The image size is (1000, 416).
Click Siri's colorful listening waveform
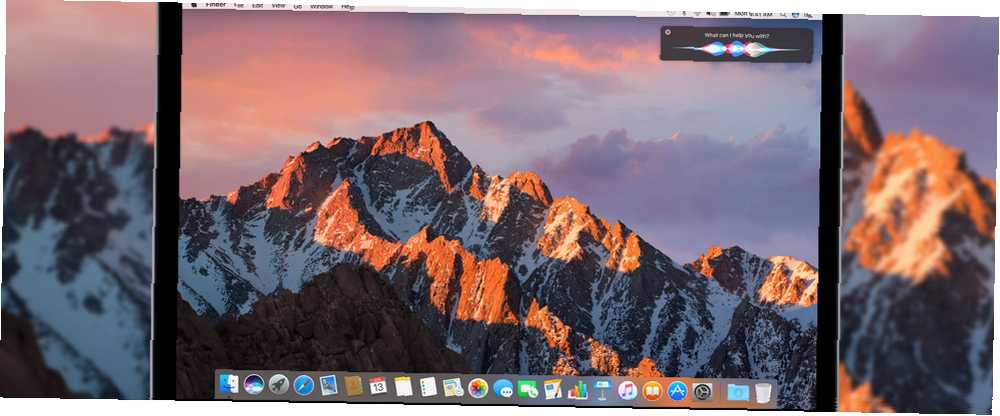(x=737, y=48)
